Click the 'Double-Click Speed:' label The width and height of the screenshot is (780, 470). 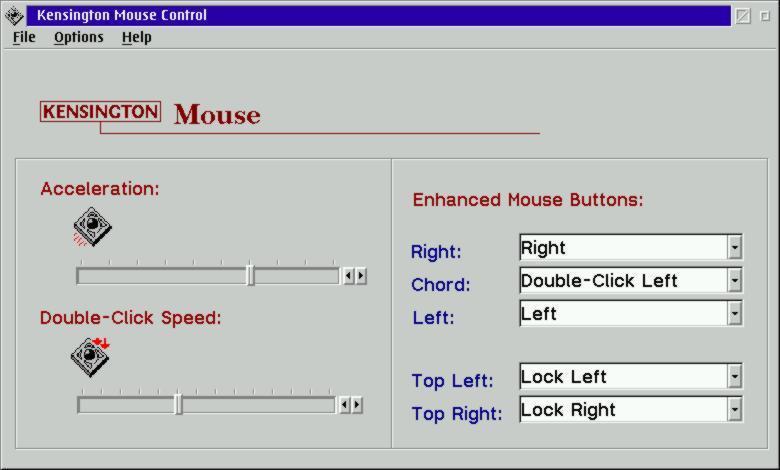130,318
